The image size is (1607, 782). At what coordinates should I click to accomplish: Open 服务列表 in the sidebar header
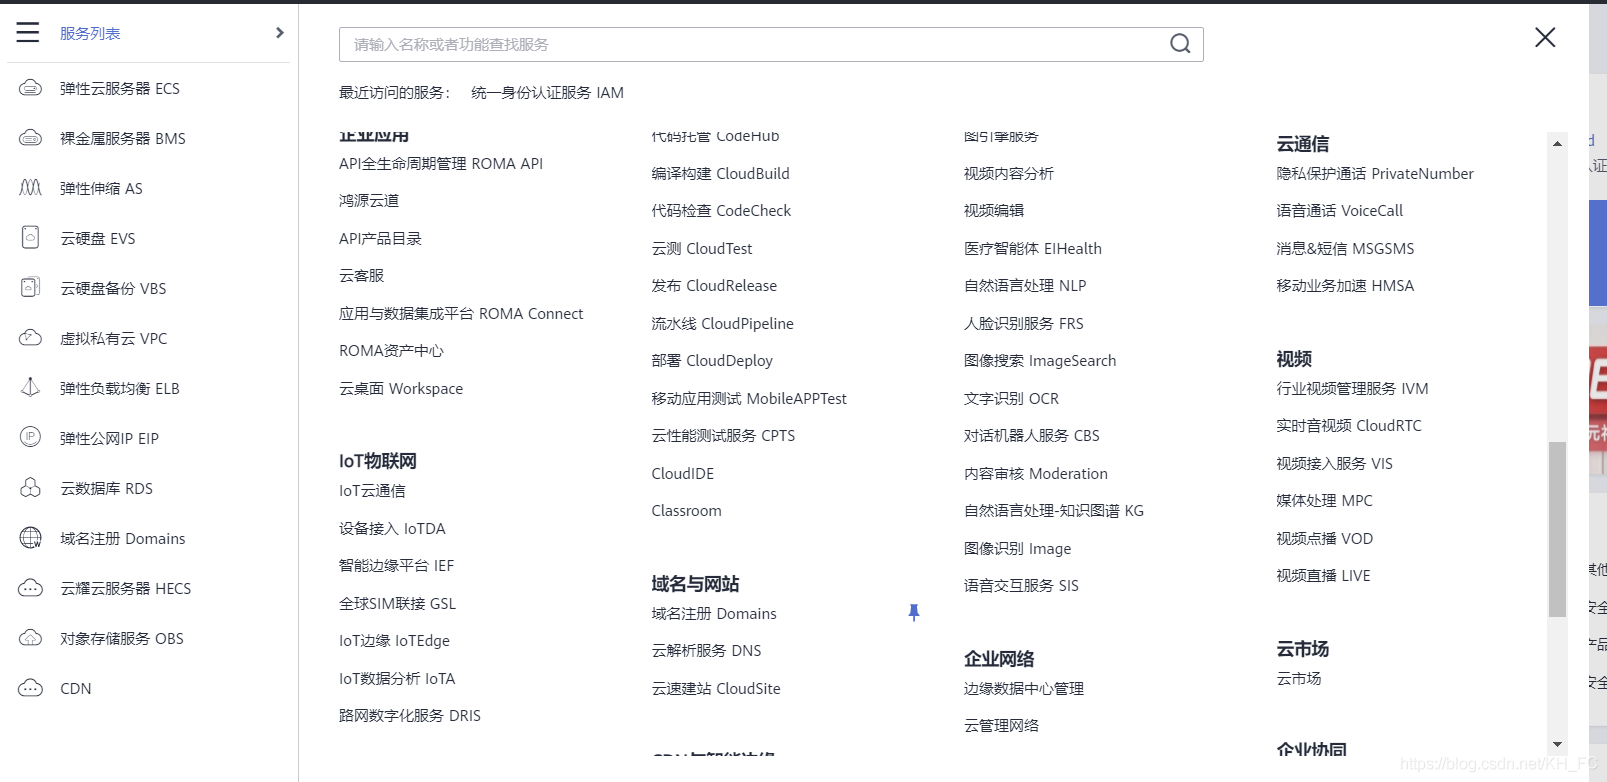[x=90, y=33]
